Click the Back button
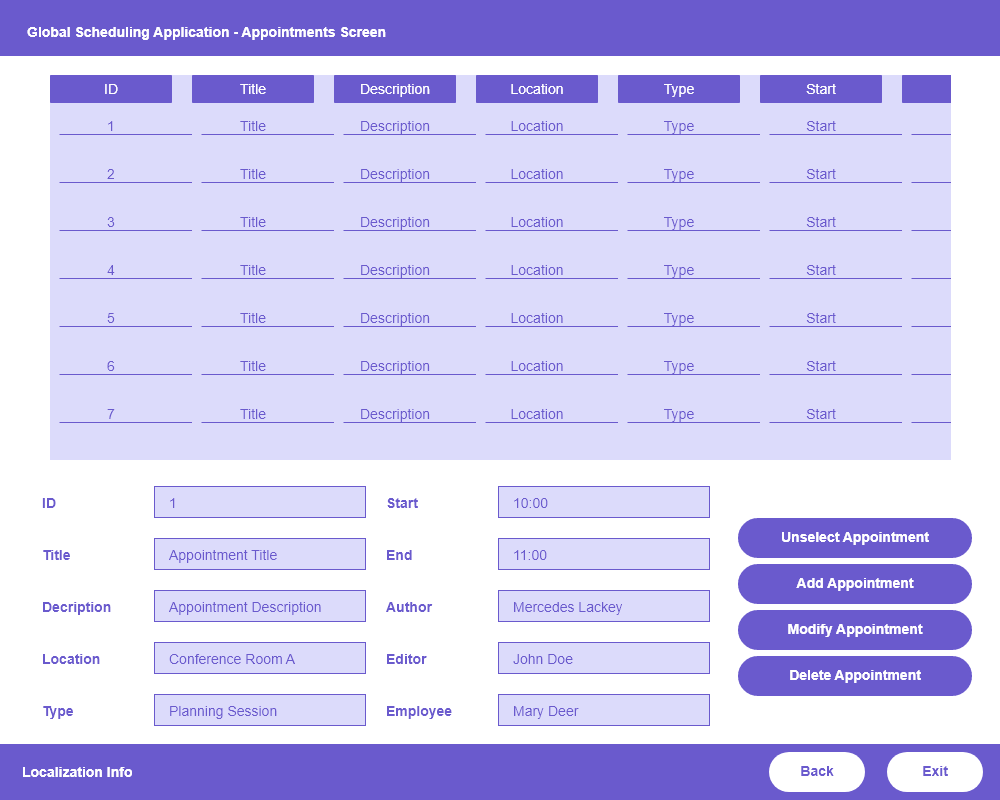 (x=816, y=771)
